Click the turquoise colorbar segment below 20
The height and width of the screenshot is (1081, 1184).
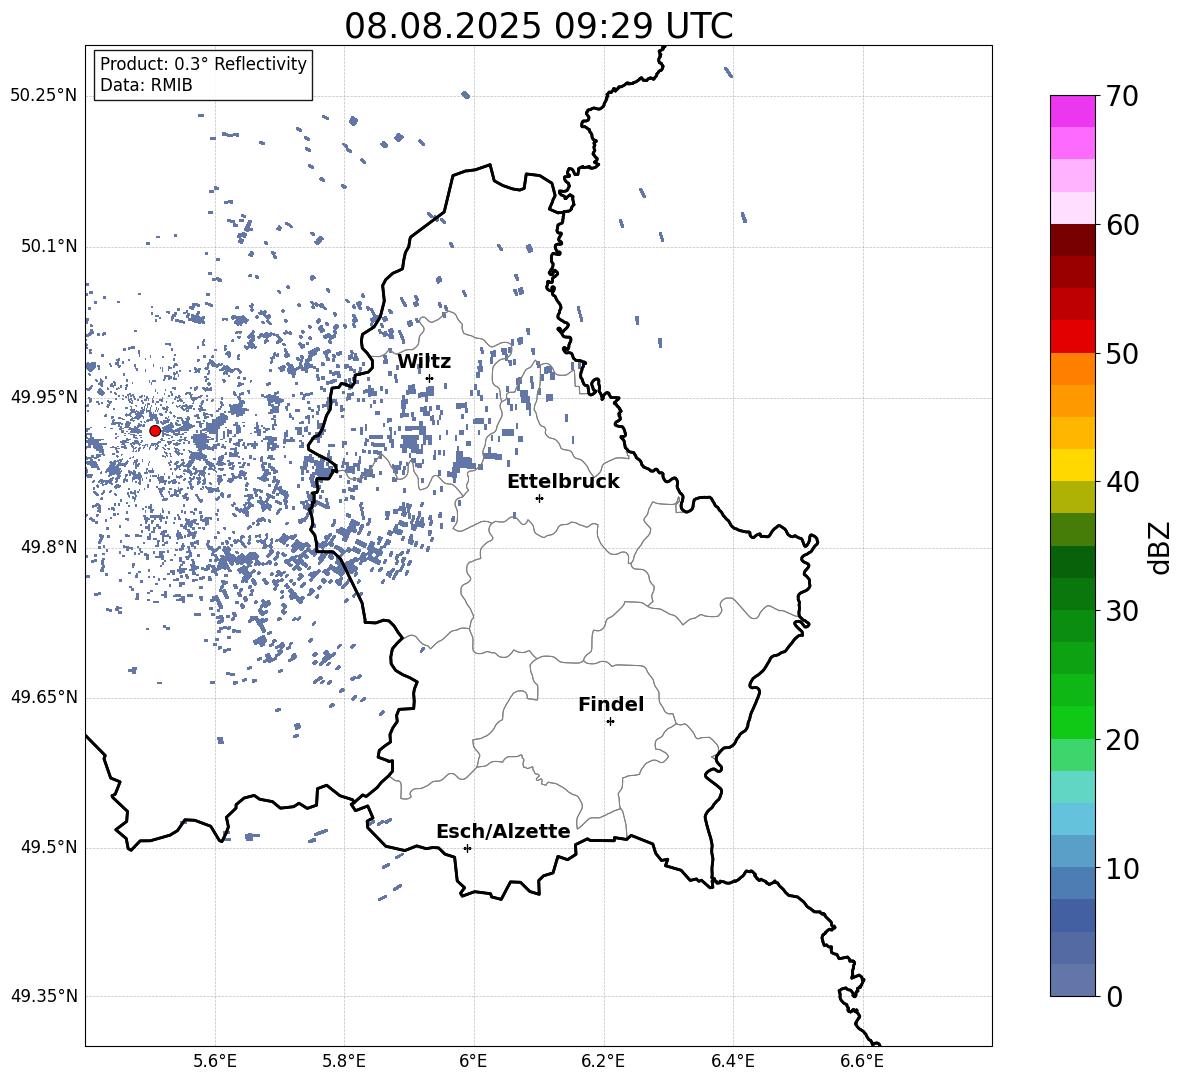[x=1073, y=787]
